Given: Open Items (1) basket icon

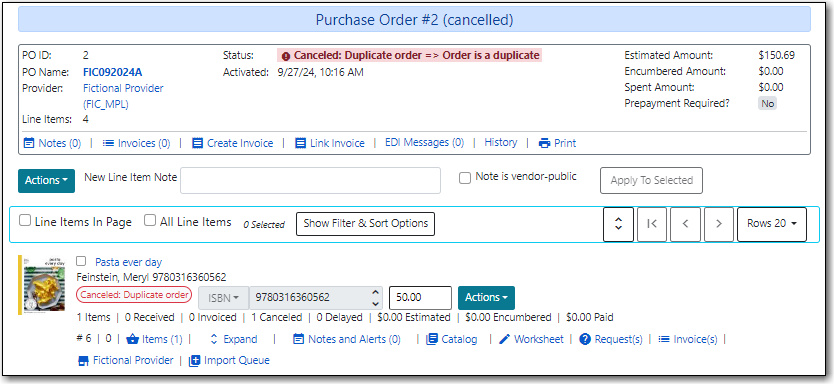Looking at the screenshot, I should pos(132,339).
